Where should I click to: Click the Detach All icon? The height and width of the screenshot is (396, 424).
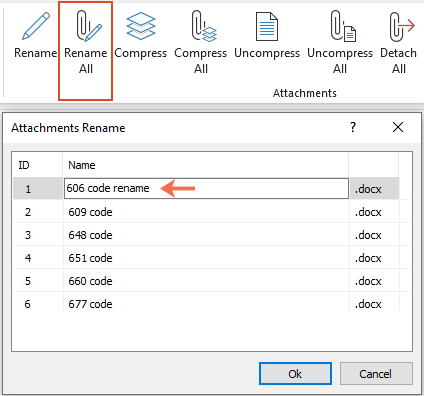402,26
